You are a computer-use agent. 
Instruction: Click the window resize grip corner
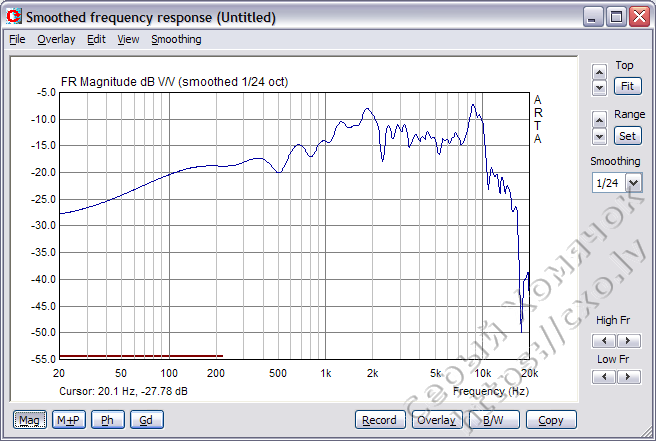(648, 433)
